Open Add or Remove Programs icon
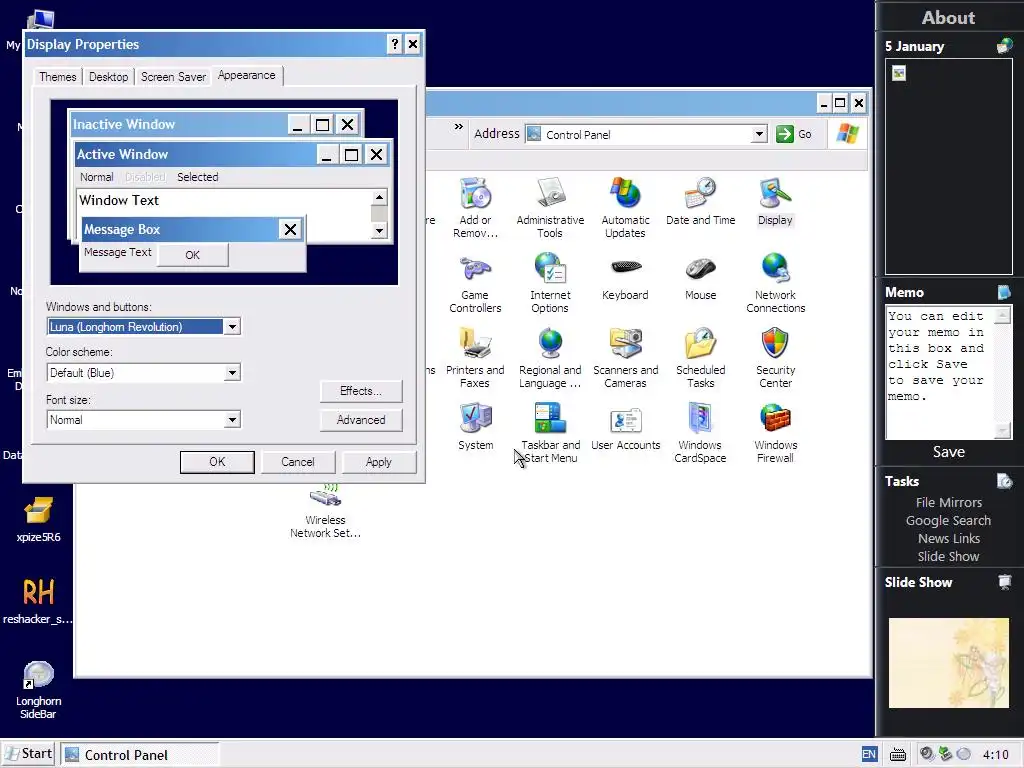The width and height of the screenshot is (1024, 768). tap(475, 208)
